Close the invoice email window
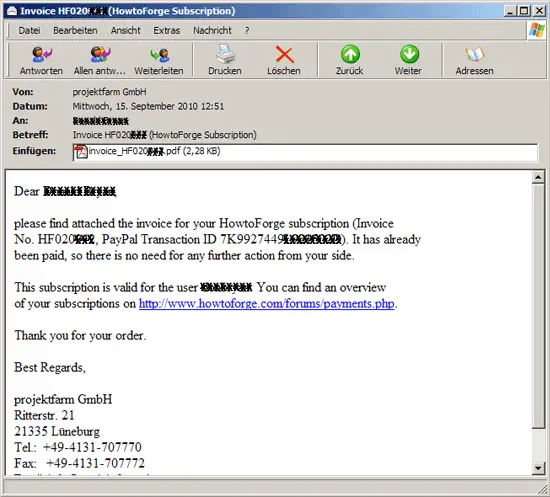 click(539, 11)
